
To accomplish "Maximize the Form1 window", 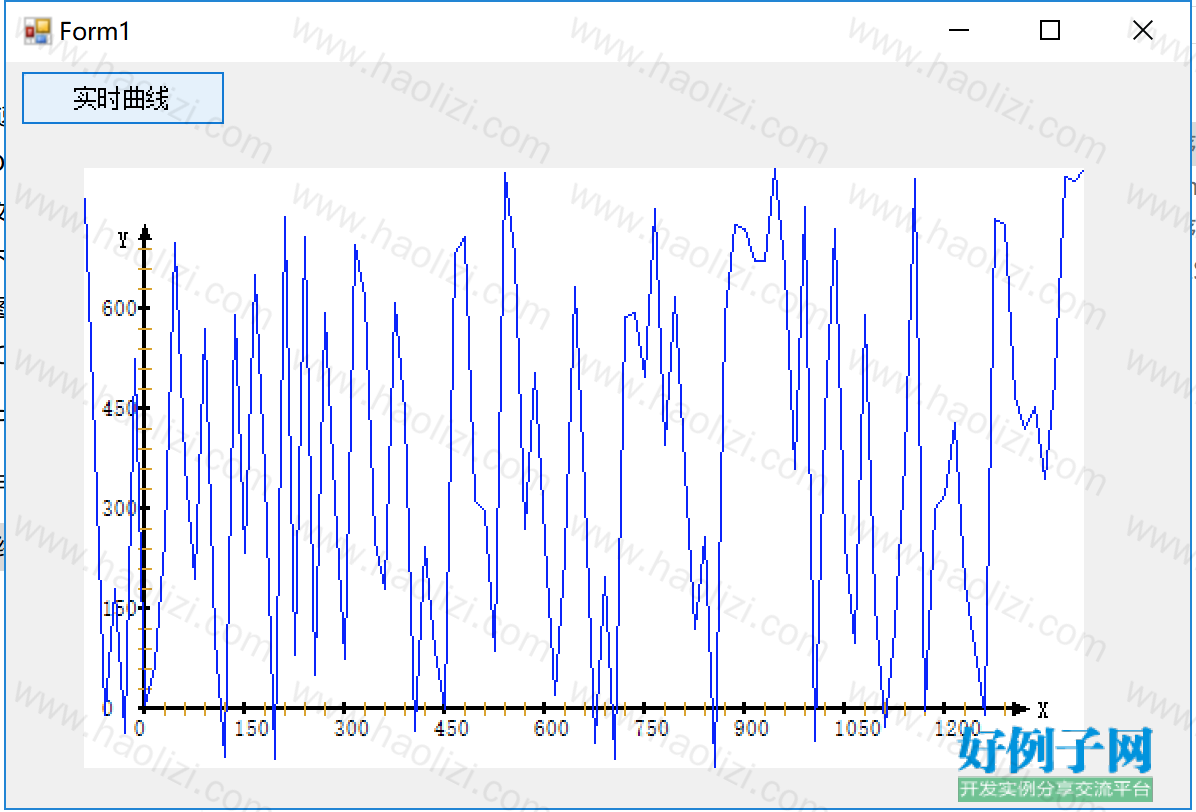I will coord(1050,30).
